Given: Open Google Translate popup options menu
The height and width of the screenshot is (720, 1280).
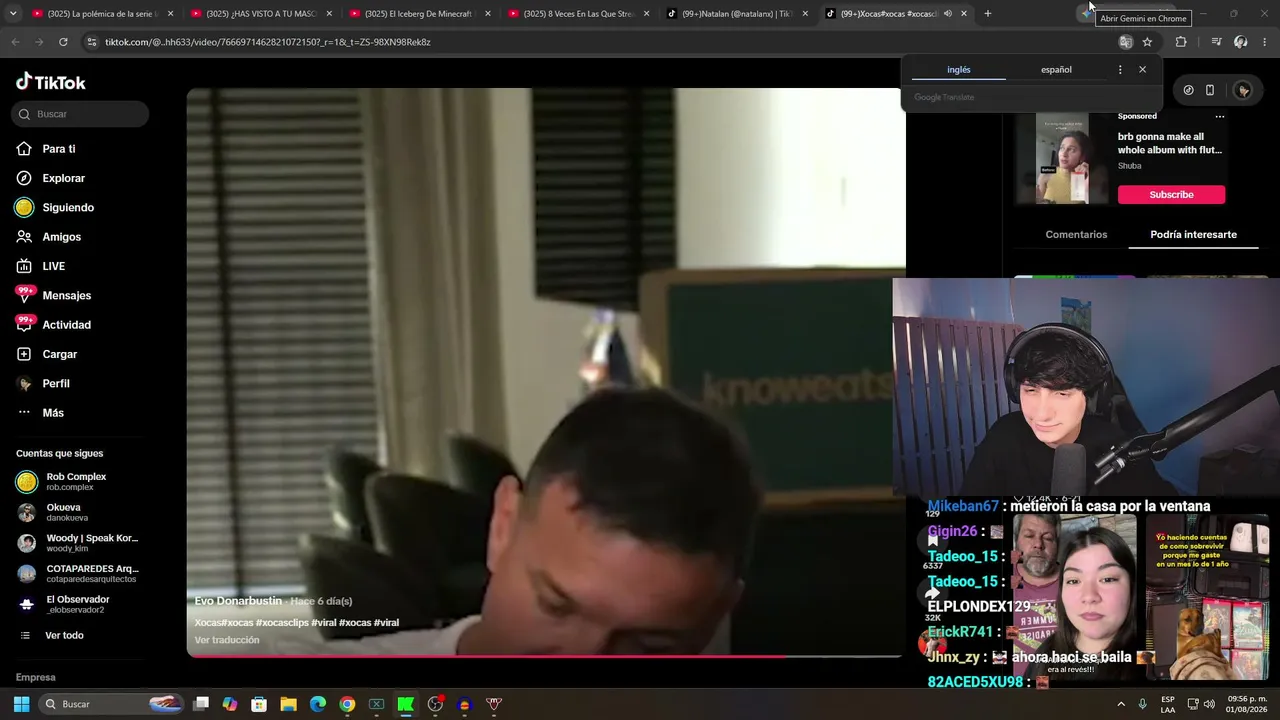Looking at the screenshot, I should (x=1120, y=70).
